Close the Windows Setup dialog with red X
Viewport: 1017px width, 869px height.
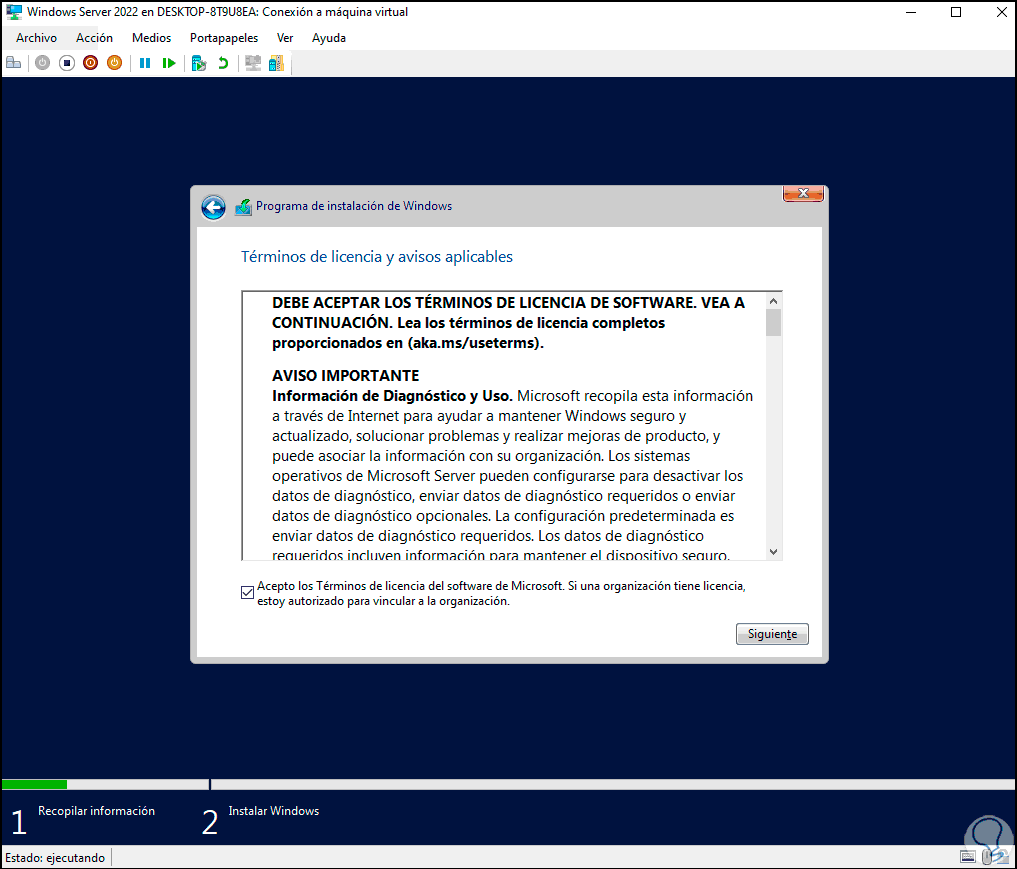tap(803, 193)
